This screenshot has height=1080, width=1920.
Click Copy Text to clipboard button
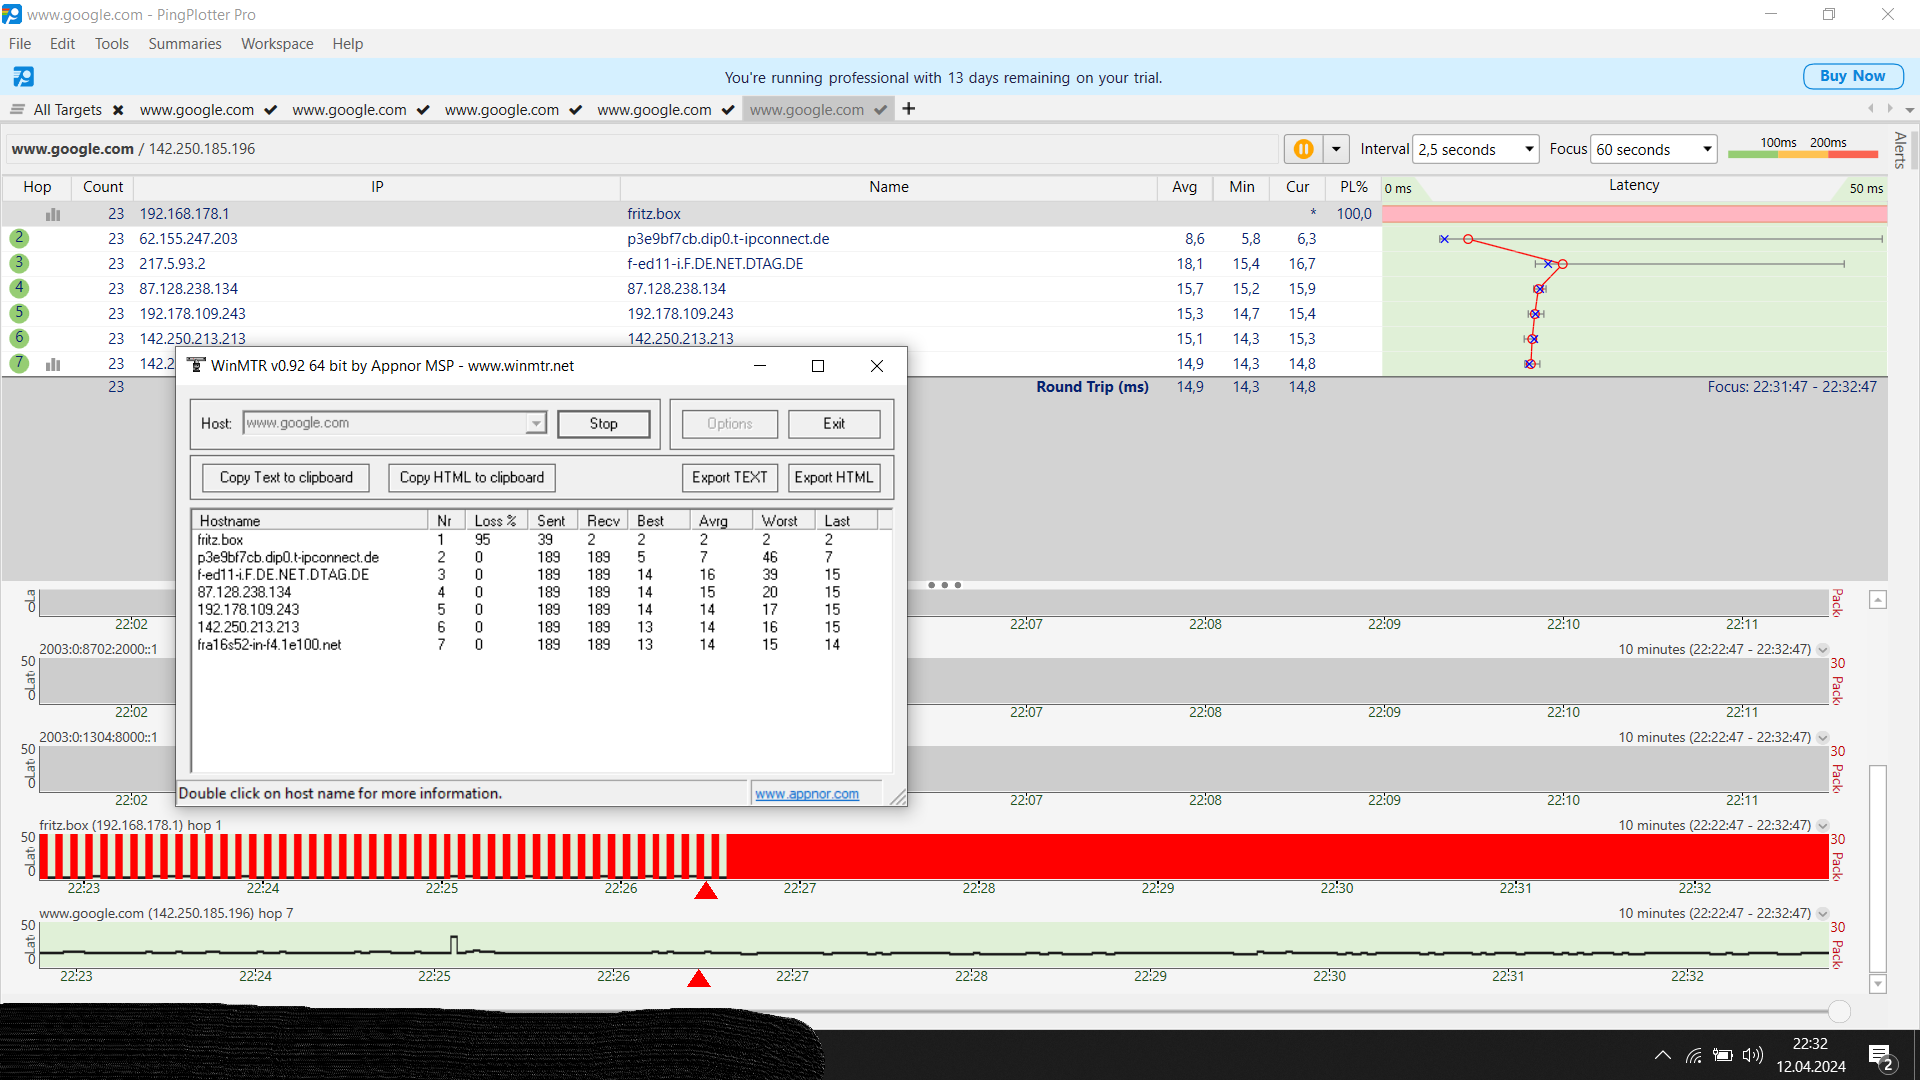point(286,478)
